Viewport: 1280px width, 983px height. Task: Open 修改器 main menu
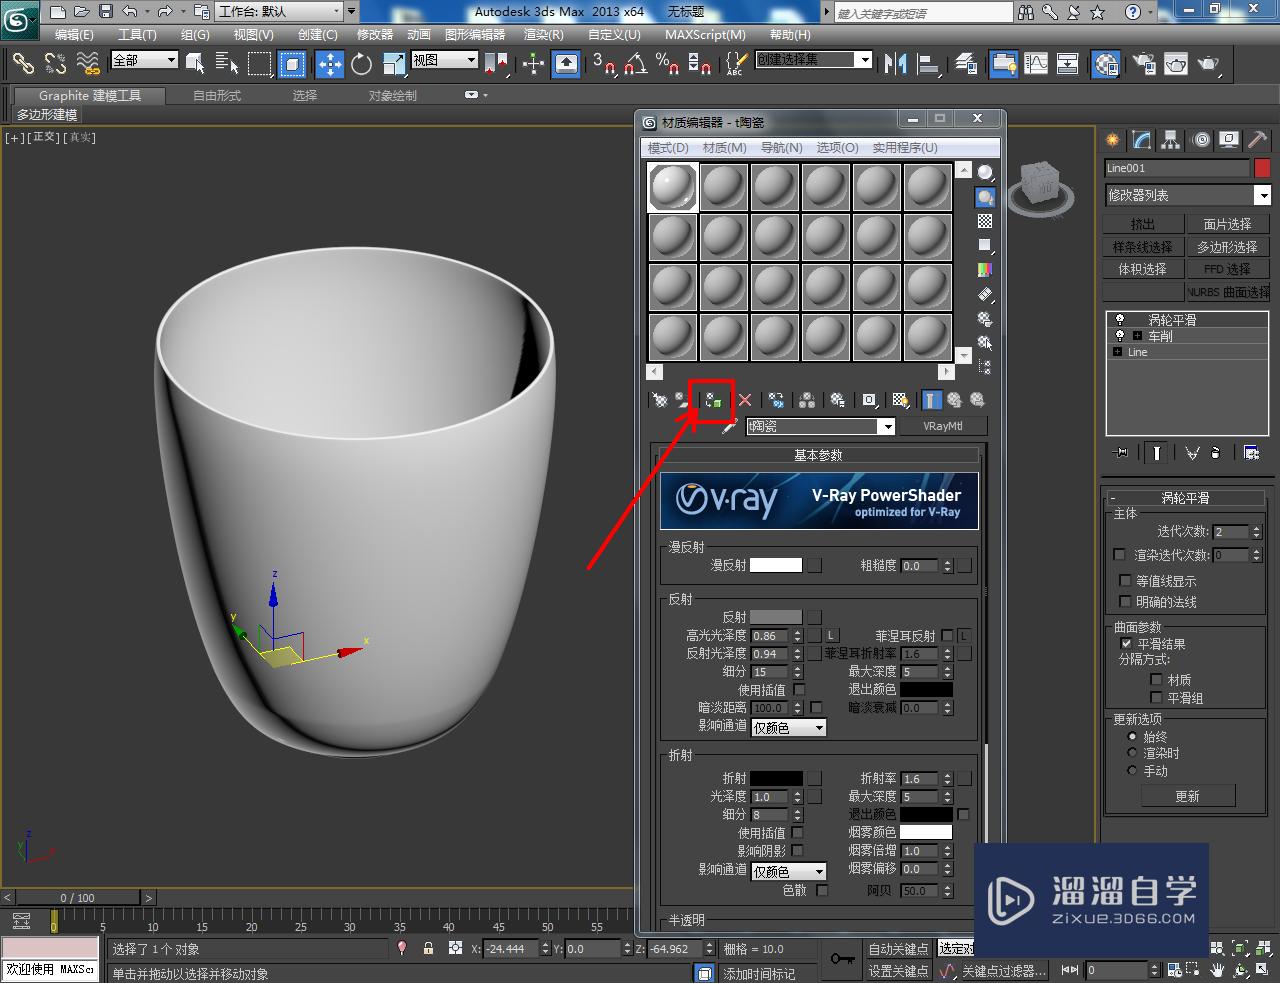click(x=375, y=34)
